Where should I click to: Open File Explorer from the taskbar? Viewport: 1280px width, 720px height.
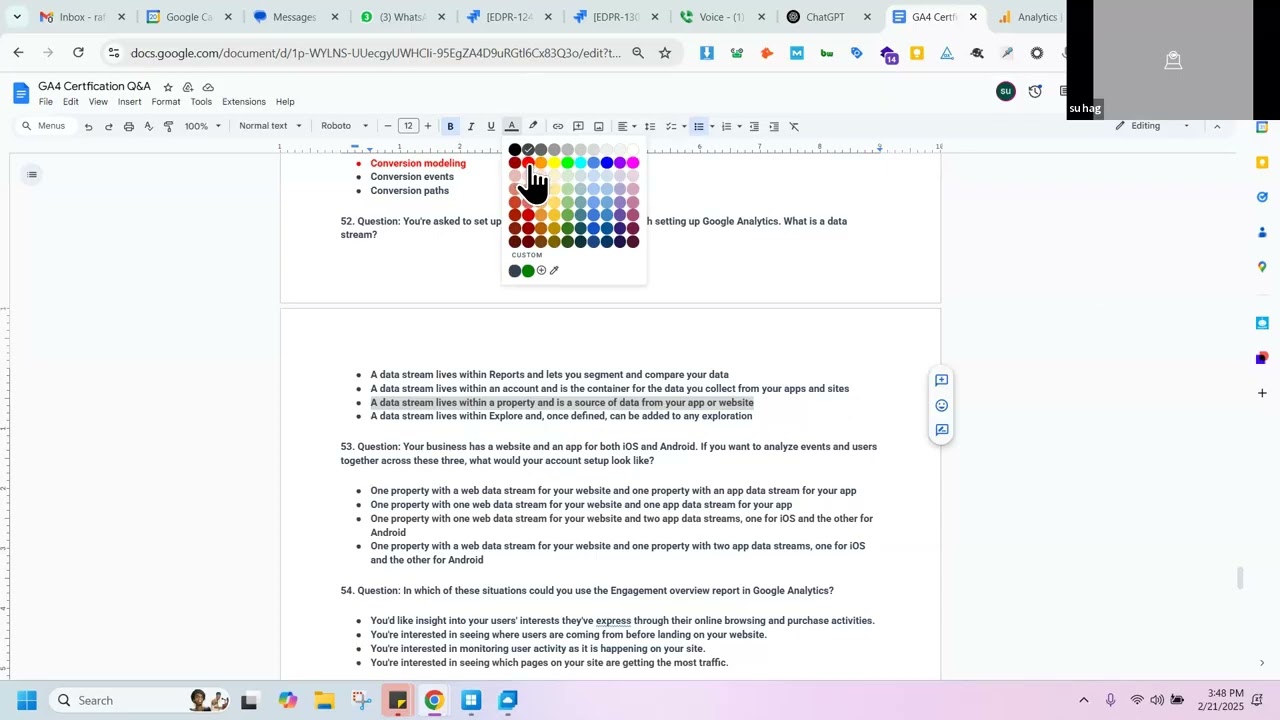324,700
